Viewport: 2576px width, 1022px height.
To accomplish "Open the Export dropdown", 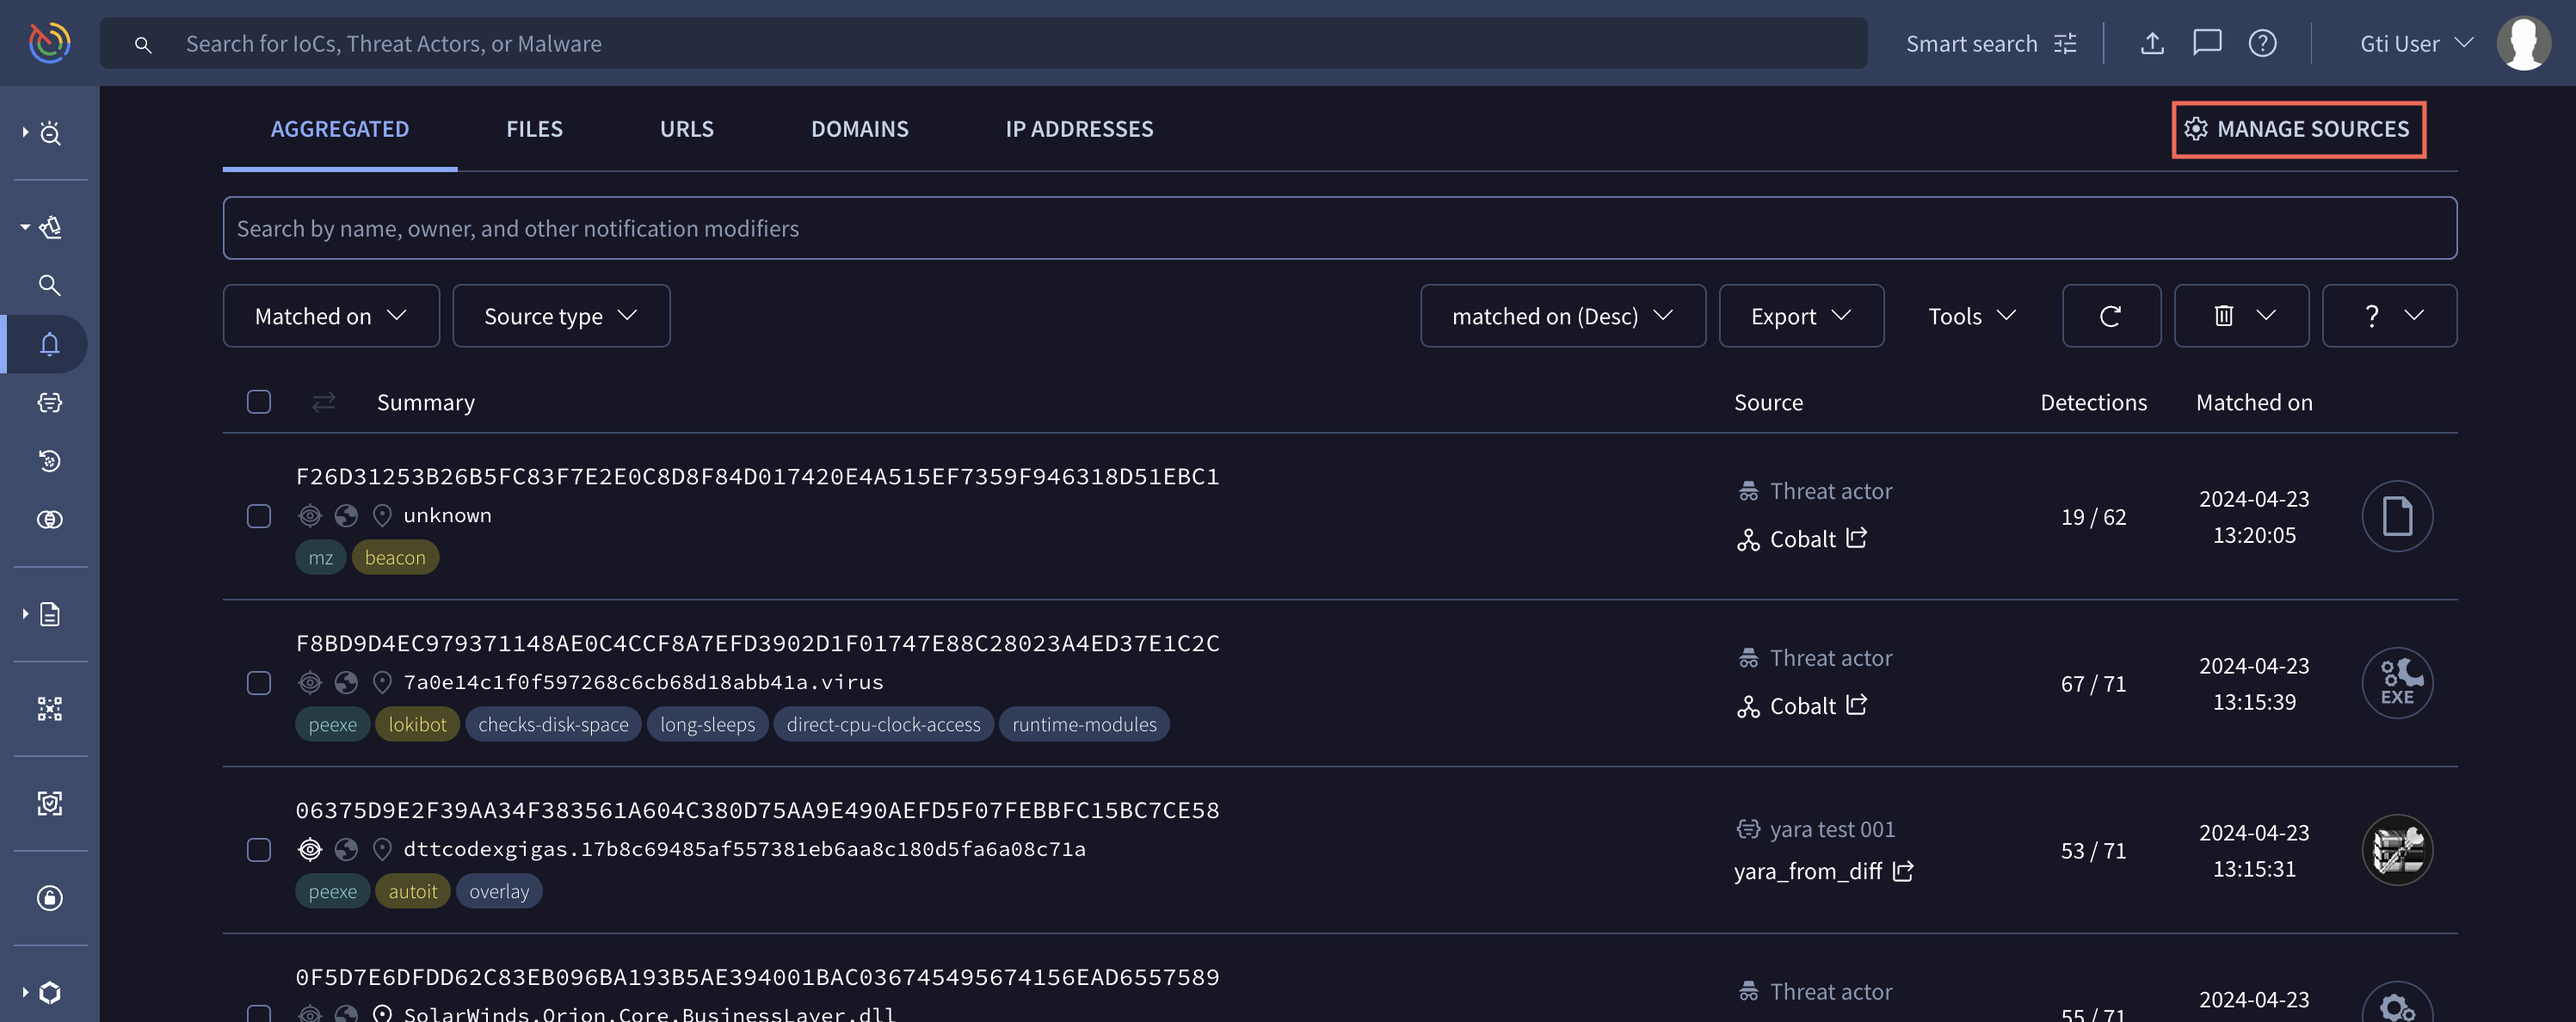I will (1800, 316).
